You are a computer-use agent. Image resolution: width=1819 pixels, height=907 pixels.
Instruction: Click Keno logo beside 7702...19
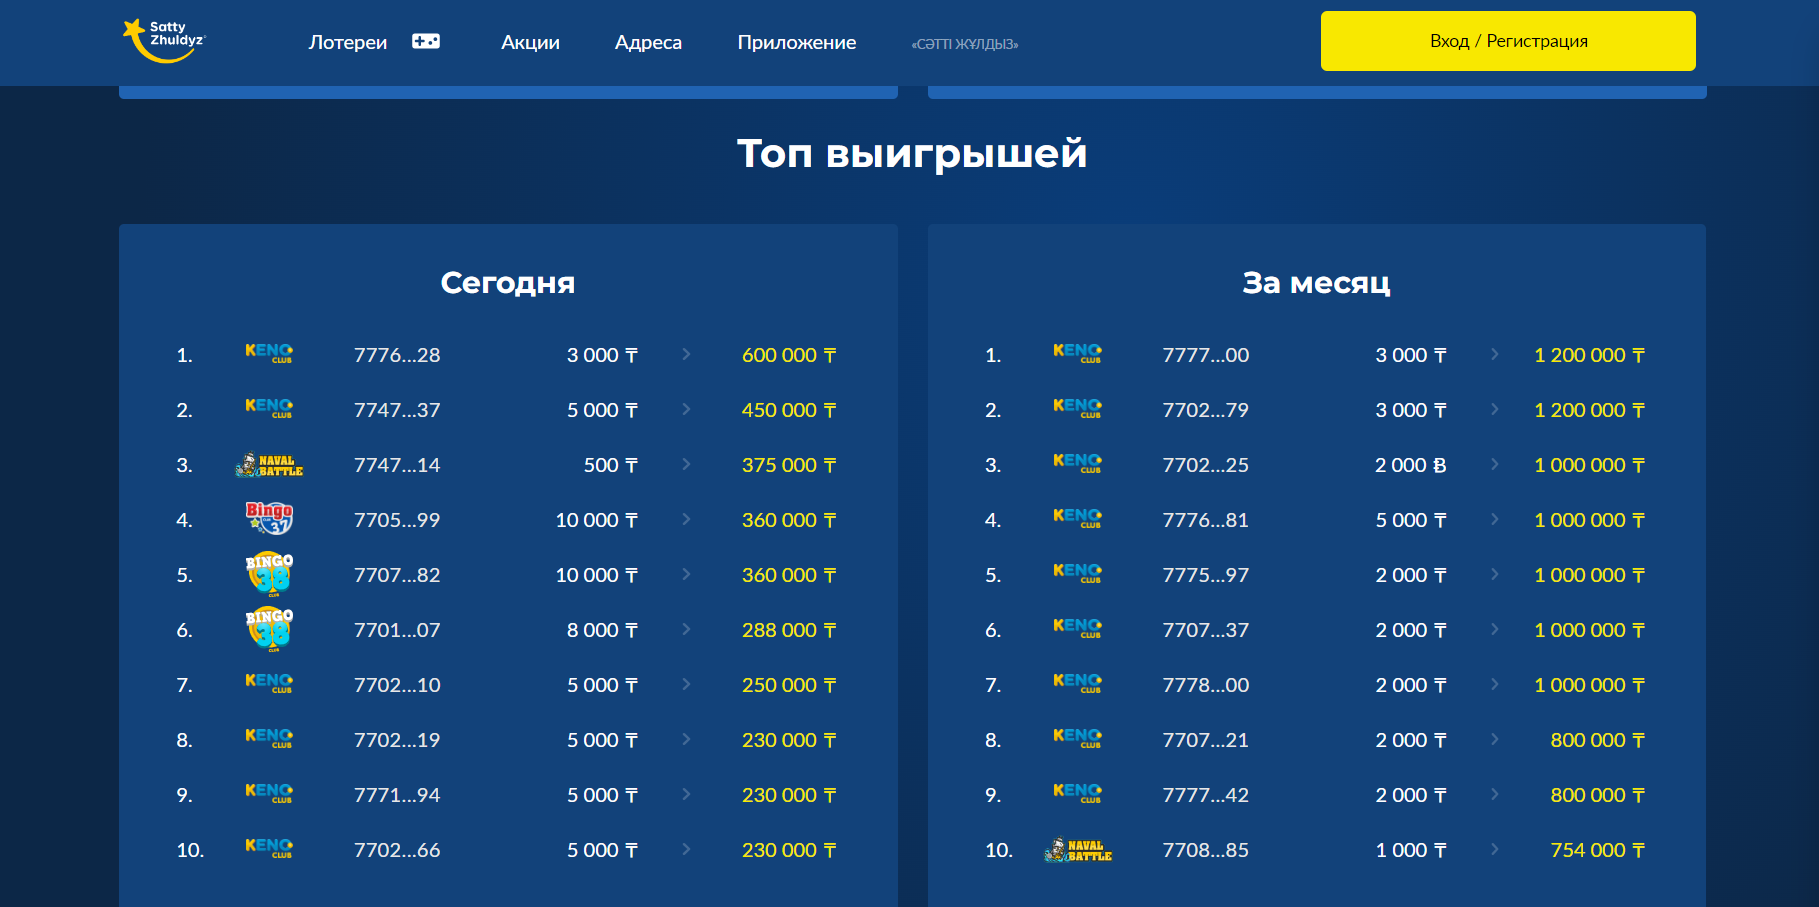coord(269,738)
